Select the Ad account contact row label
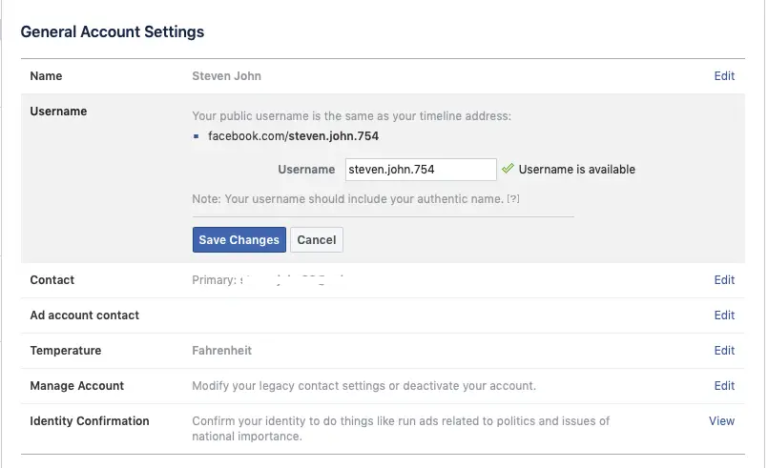This screenshot has height=468, width=768. [84, 315]
